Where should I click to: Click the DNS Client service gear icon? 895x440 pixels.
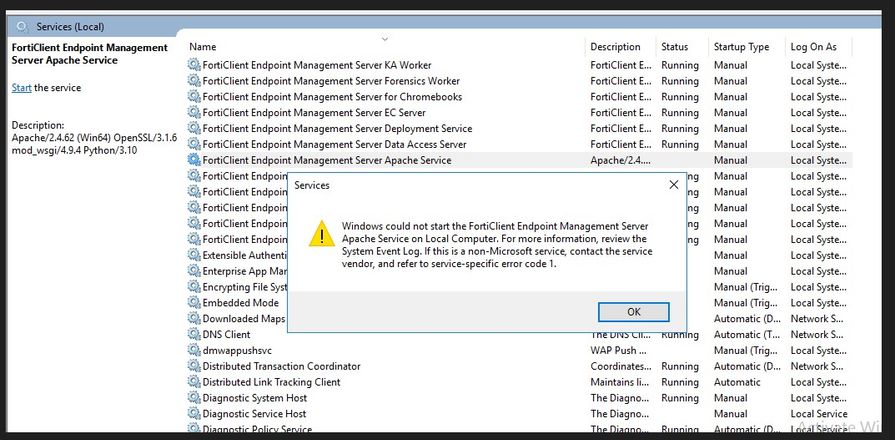[194, 334]
